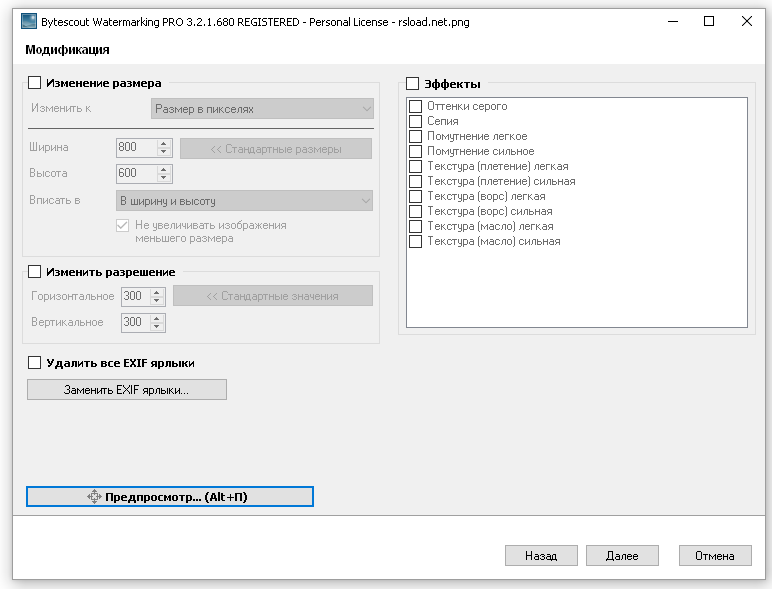Check the Сепия effect
Screen dimensions: 772x589
point(416,121)
